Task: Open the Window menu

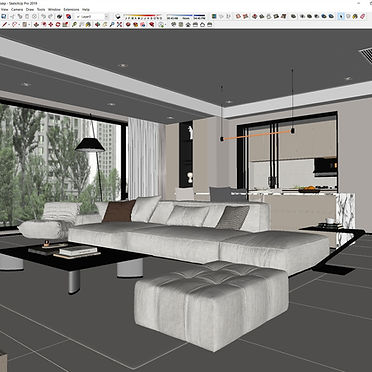Action: (x=54, y=9)
